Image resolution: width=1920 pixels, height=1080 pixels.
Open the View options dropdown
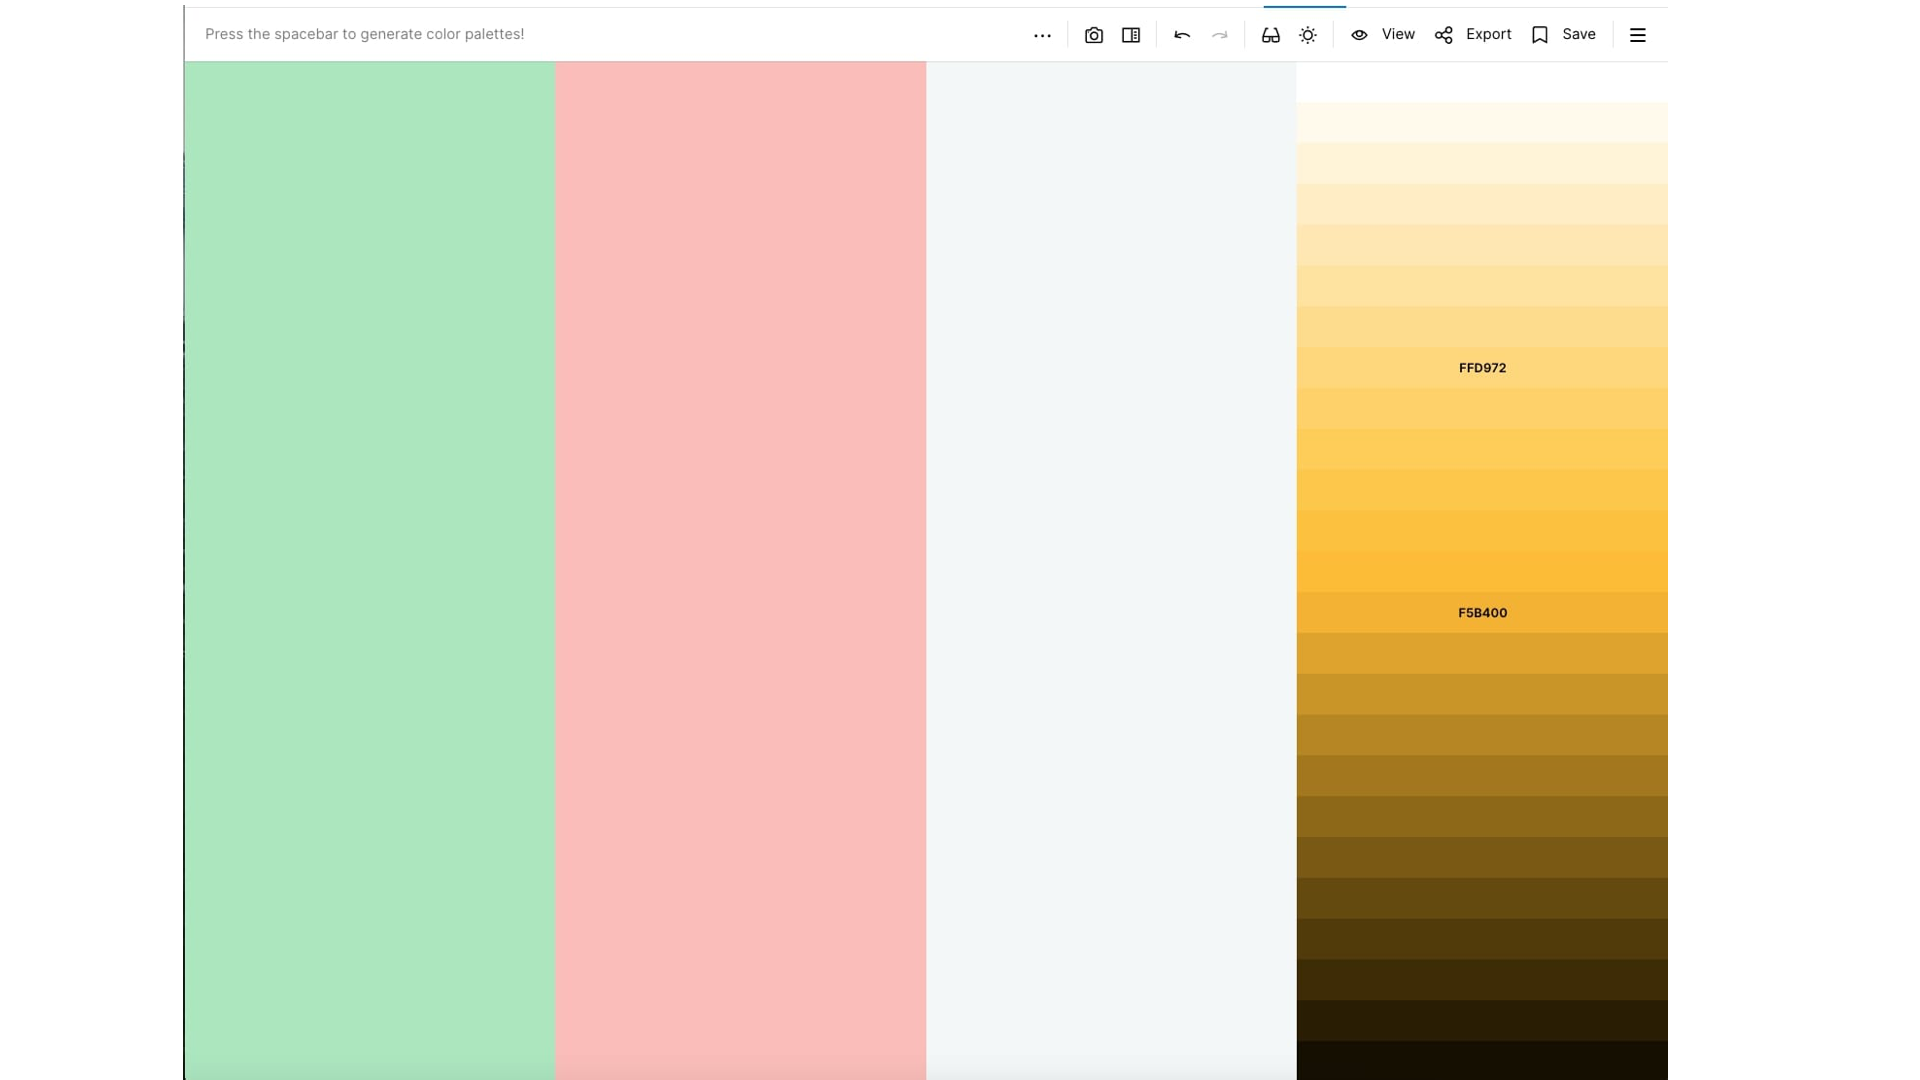click(1396, 34)
